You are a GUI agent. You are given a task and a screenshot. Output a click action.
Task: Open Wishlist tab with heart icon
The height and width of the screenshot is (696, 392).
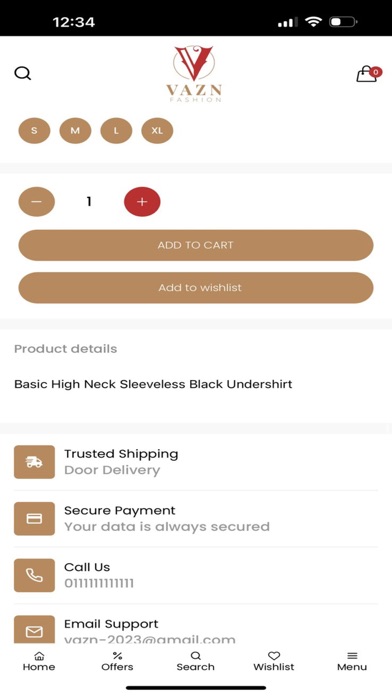point(274,661)
